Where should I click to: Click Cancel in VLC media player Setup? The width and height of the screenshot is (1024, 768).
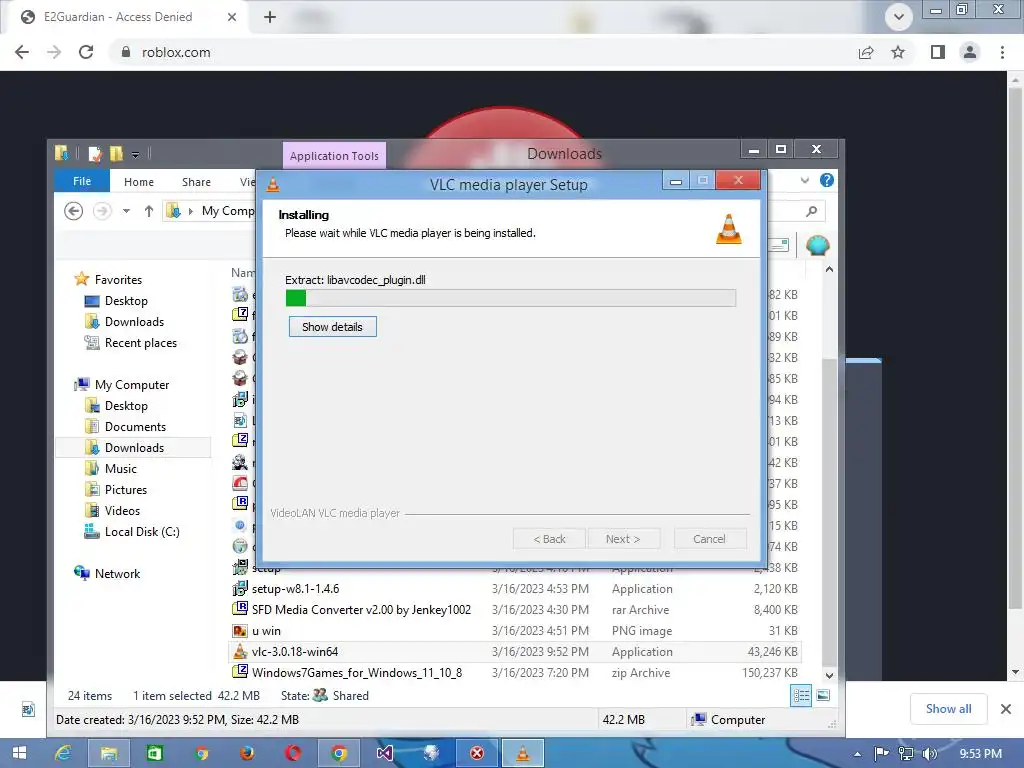coord(709,539)
